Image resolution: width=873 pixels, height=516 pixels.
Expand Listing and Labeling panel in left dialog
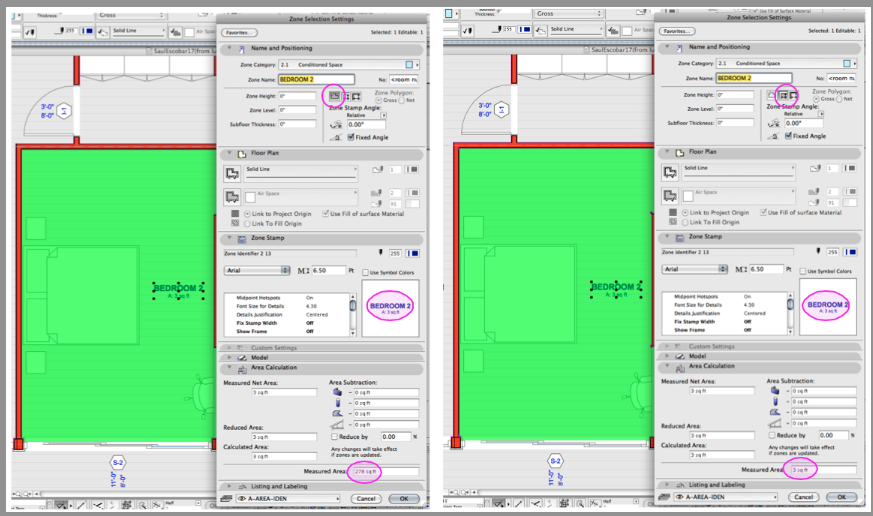pos(229,486)
